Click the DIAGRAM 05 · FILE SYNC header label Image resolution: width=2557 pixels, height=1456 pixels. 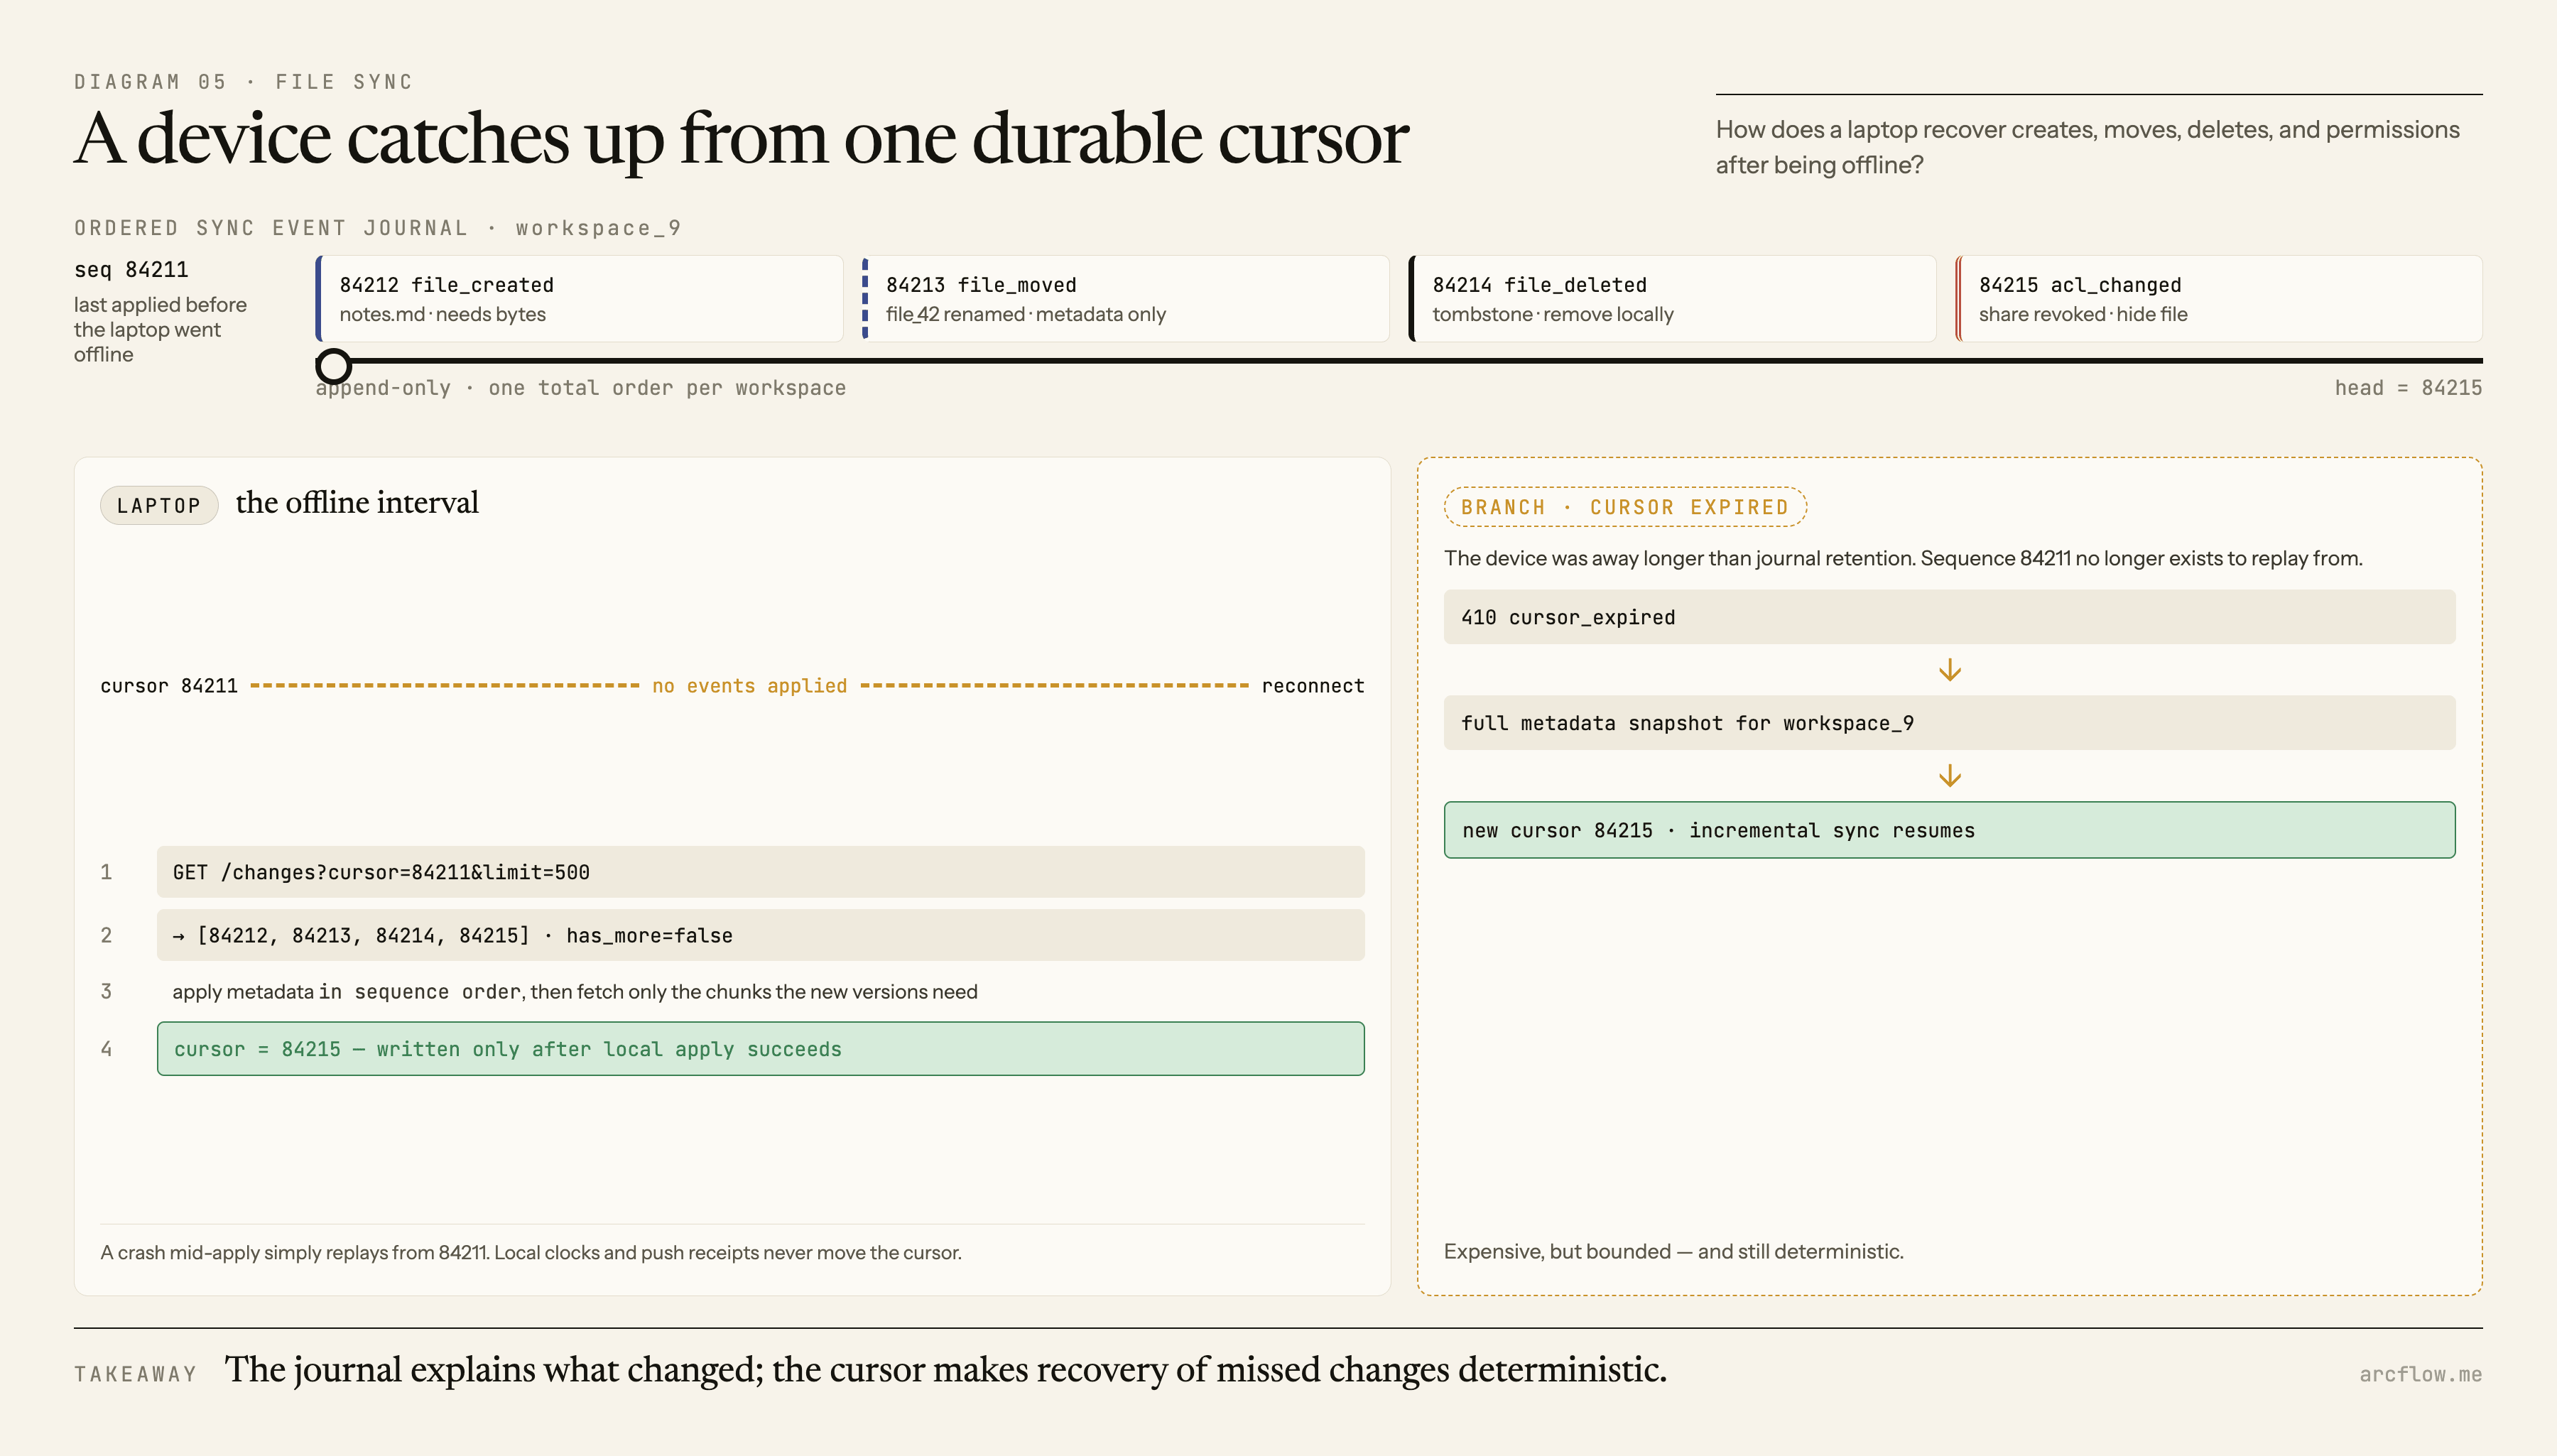(x=243, y=82)
